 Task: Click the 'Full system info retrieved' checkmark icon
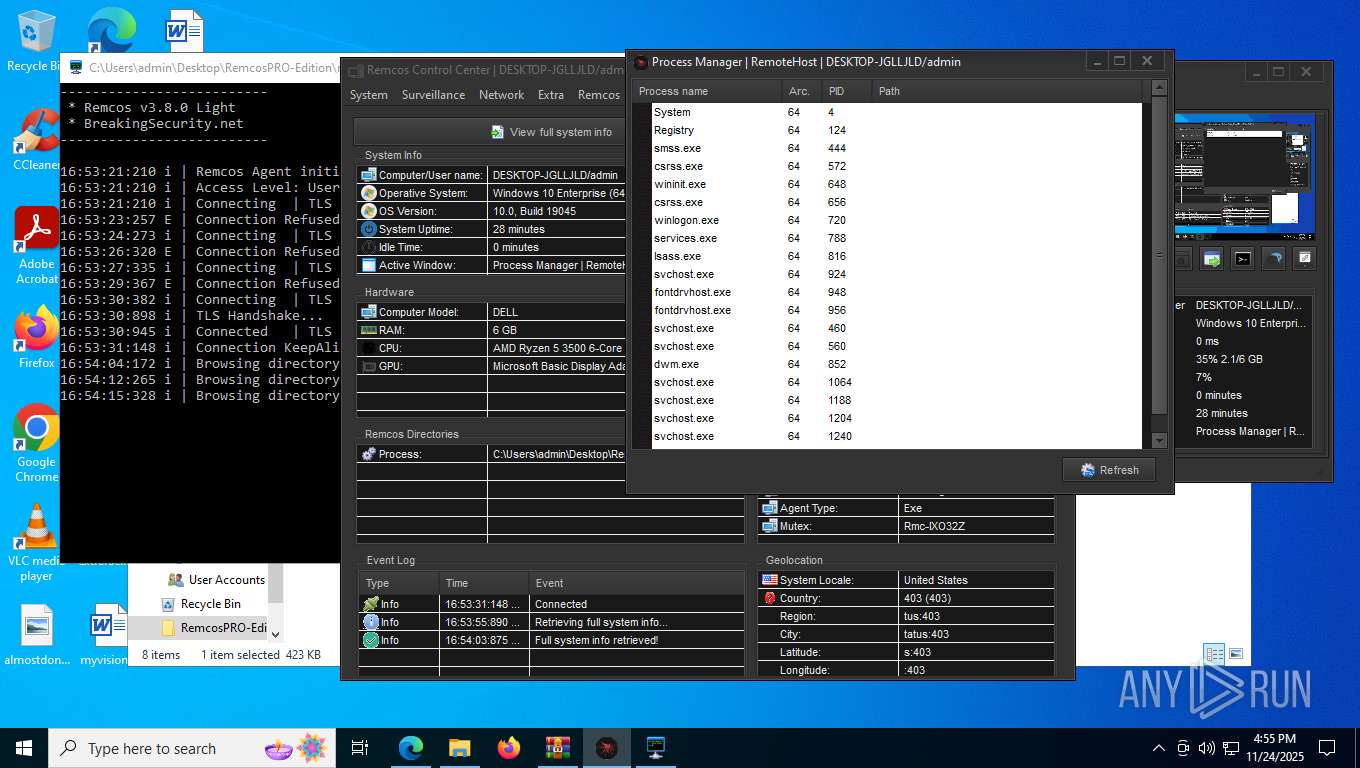click(371, 640)
